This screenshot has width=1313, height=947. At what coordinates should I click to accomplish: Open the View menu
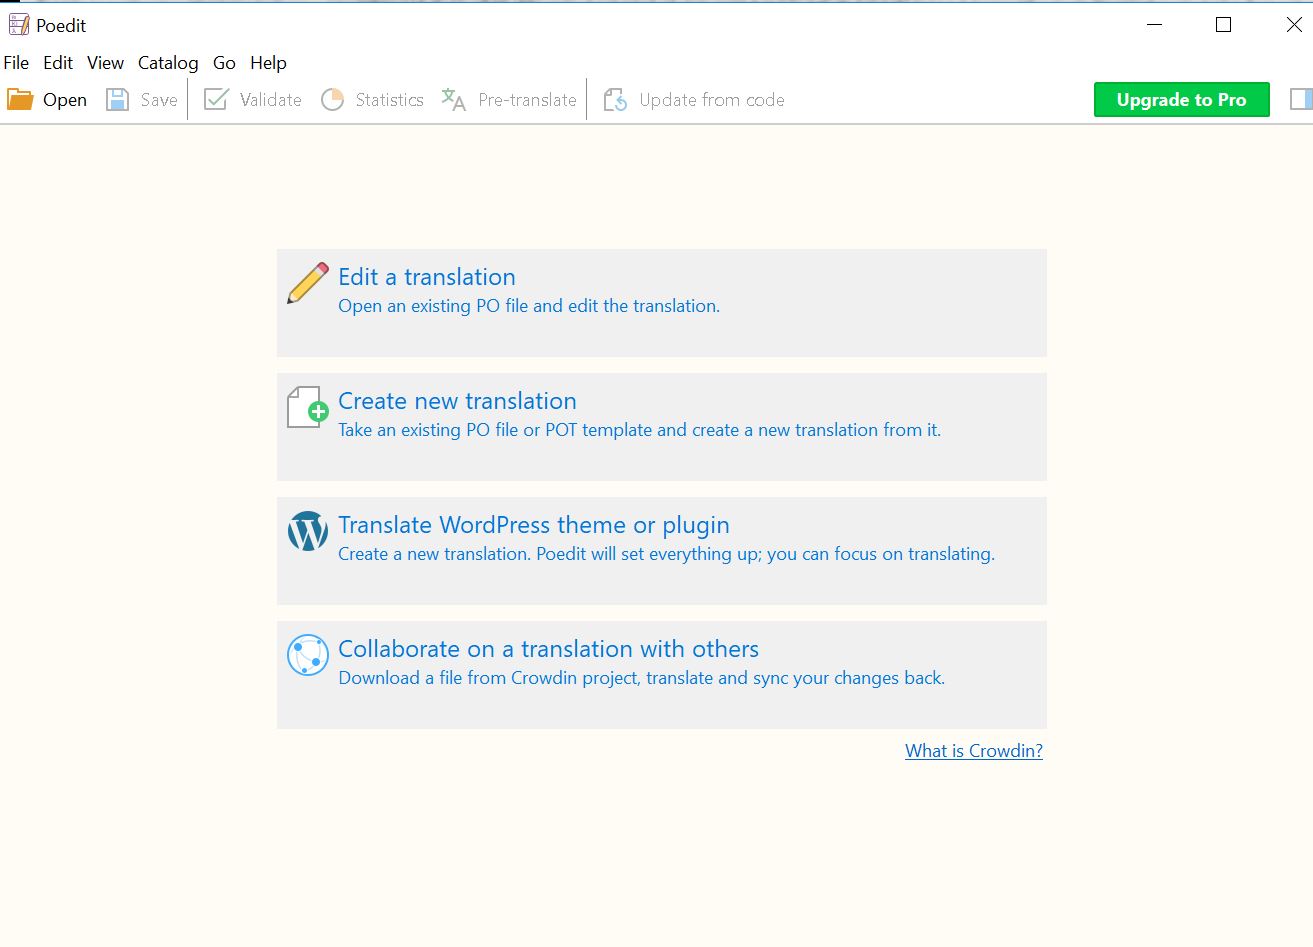click(105, 63)
